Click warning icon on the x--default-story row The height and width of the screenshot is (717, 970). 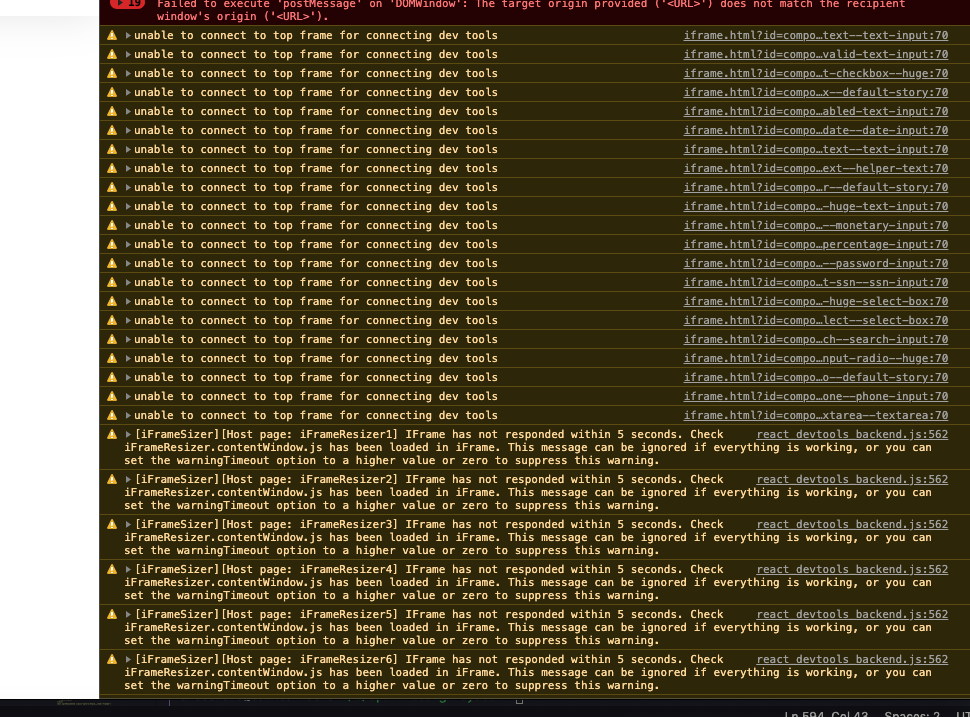pos(112,92)
